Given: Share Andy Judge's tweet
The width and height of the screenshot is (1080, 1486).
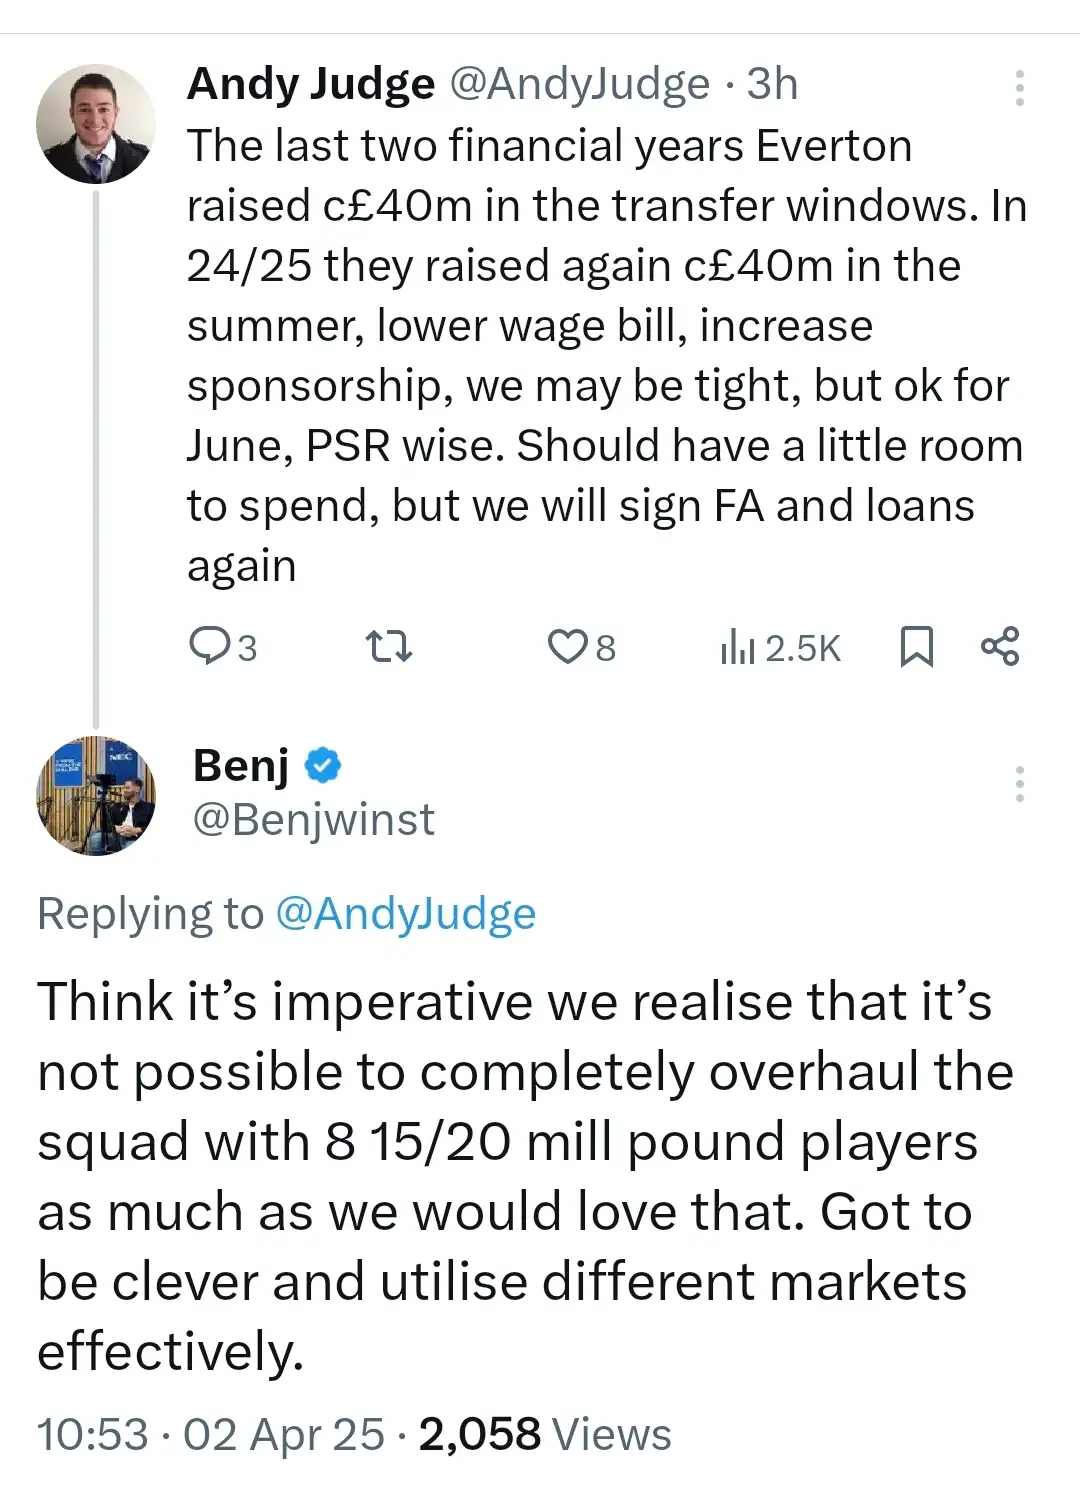Looking at the screenshot, I should [x=1000, y=646].
